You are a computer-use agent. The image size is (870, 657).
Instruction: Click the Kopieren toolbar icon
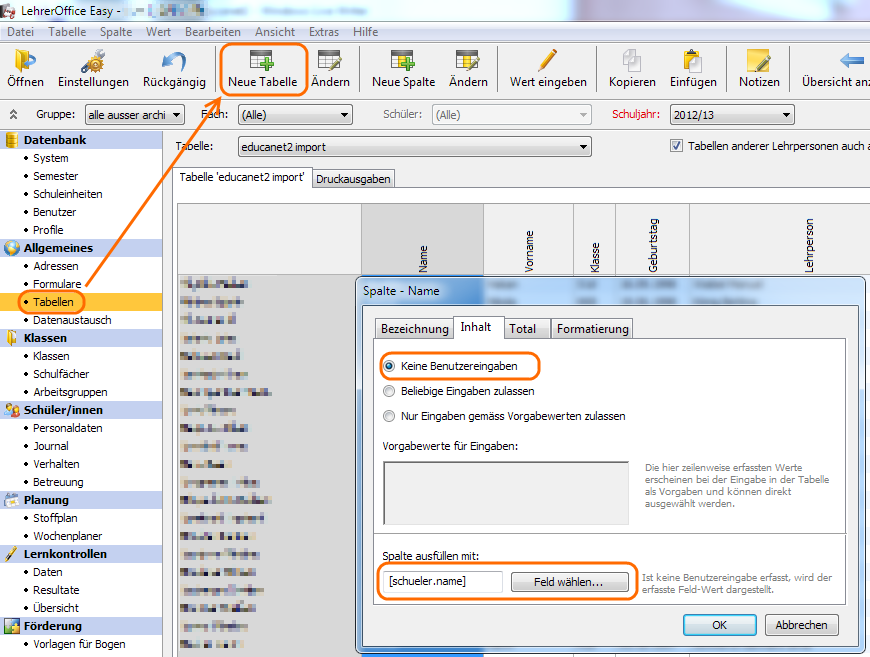[x=632, y=62]
